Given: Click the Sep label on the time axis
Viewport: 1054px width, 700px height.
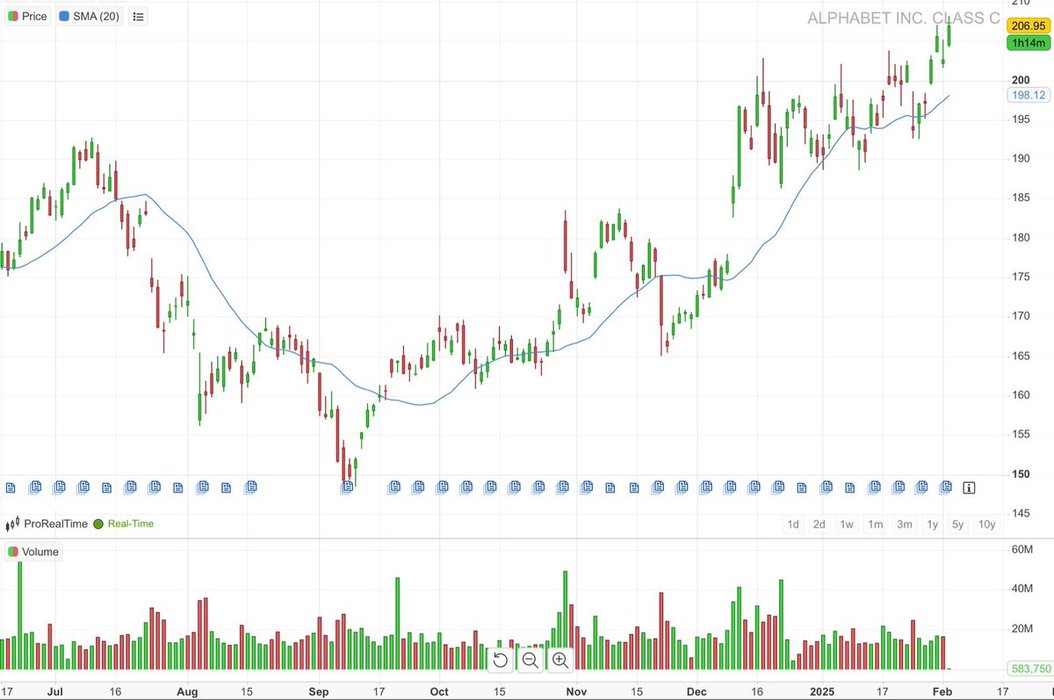Looking at the screenshot, I should (x=319, y=691).
